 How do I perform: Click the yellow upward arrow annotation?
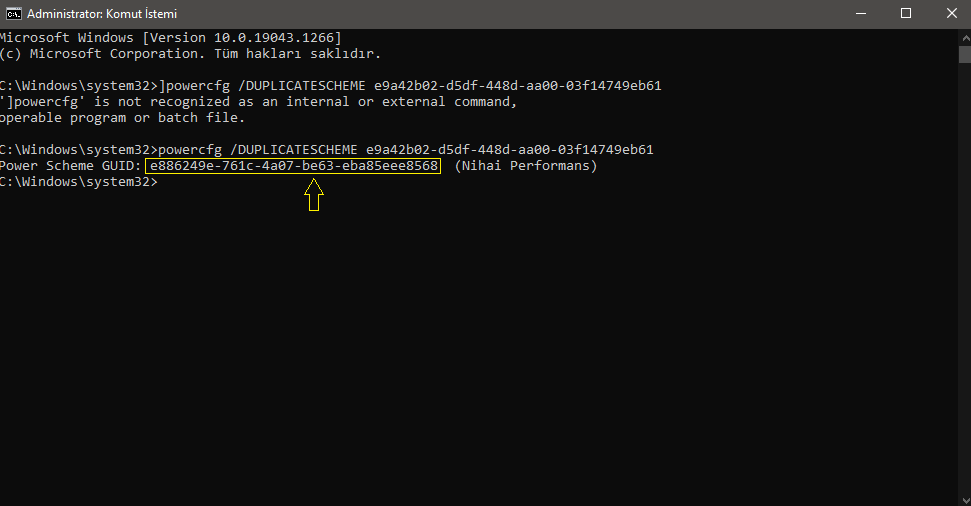click(x=314, y=194)
